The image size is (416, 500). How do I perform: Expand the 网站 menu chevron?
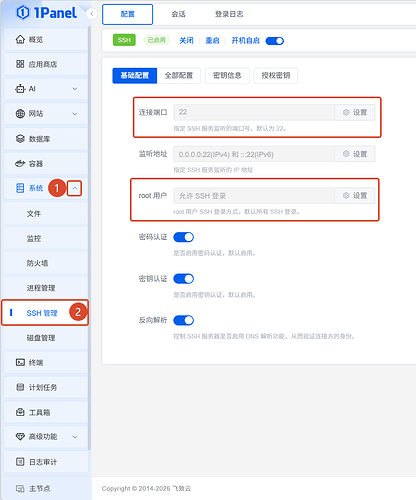click(75, 114)
